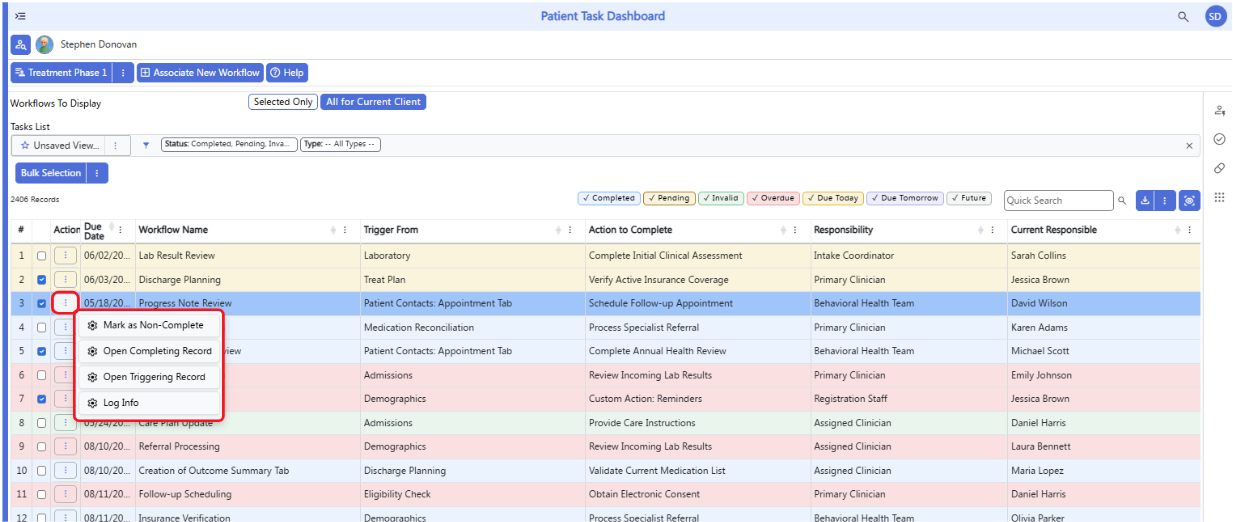
Task: Click the eye view icon button
Action: [x=1189, y=200]
